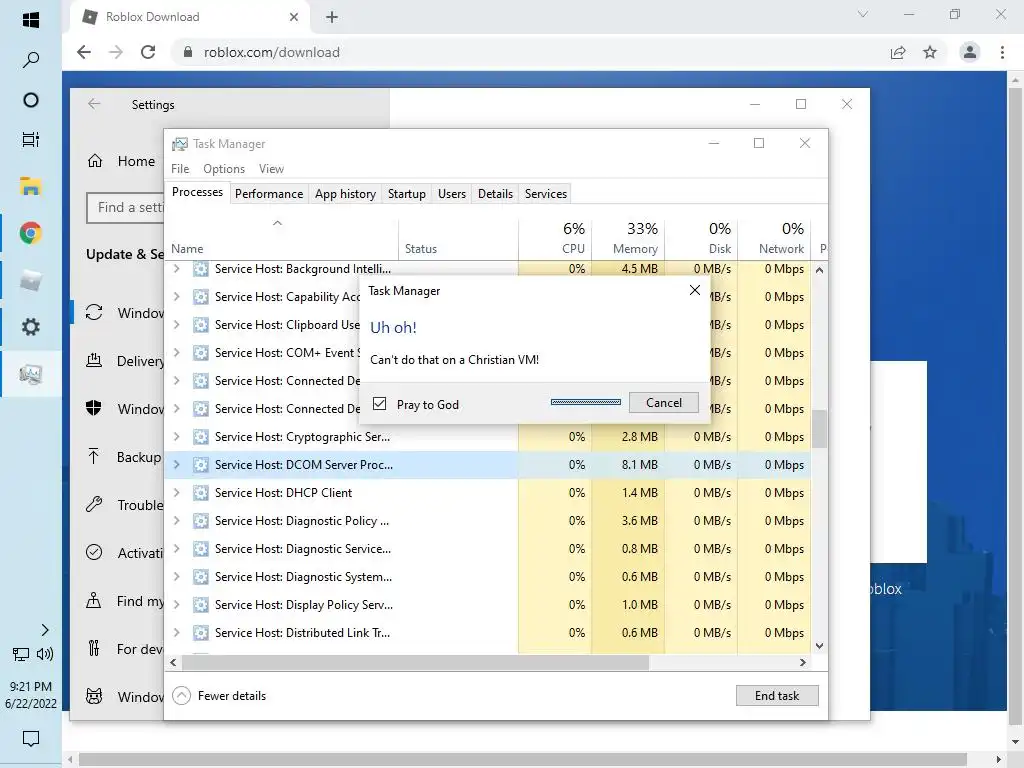The image size is (1024, 768).
Task: Open the network tray icon
Action: click(x=21, y=654)
